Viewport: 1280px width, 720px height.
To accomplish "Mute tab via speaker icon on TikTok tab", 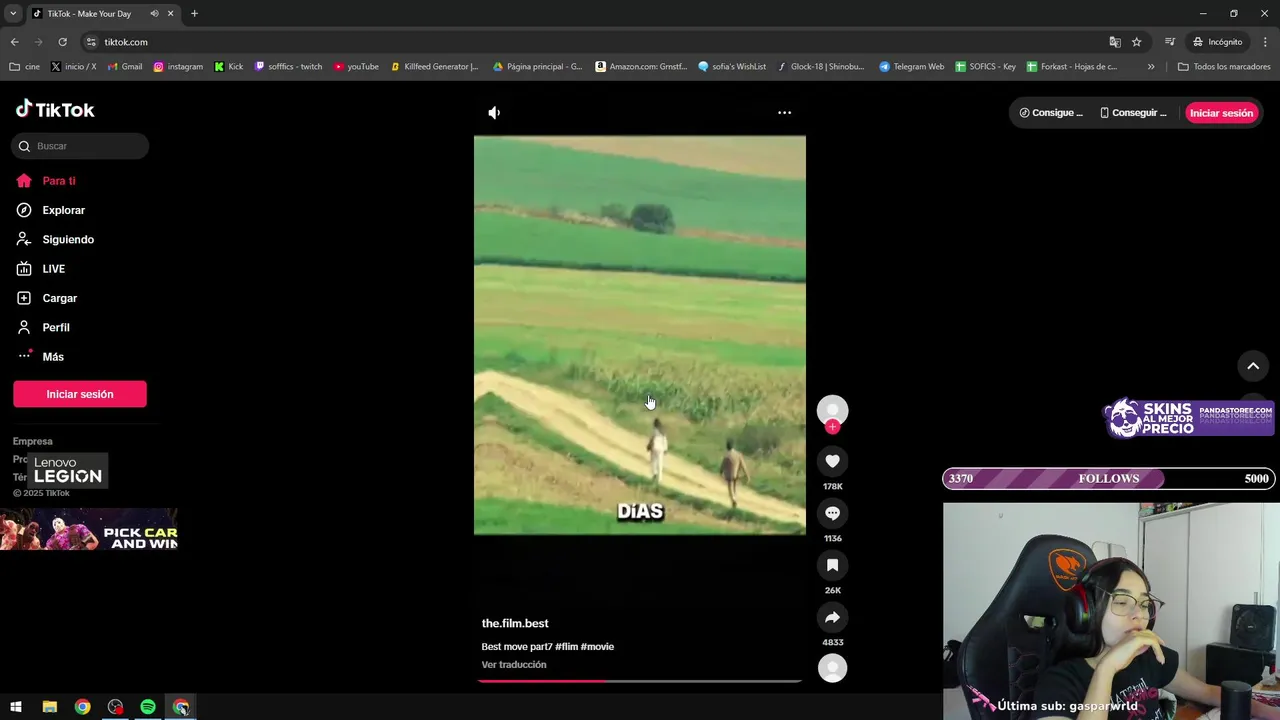I will (x=154, y=14).
